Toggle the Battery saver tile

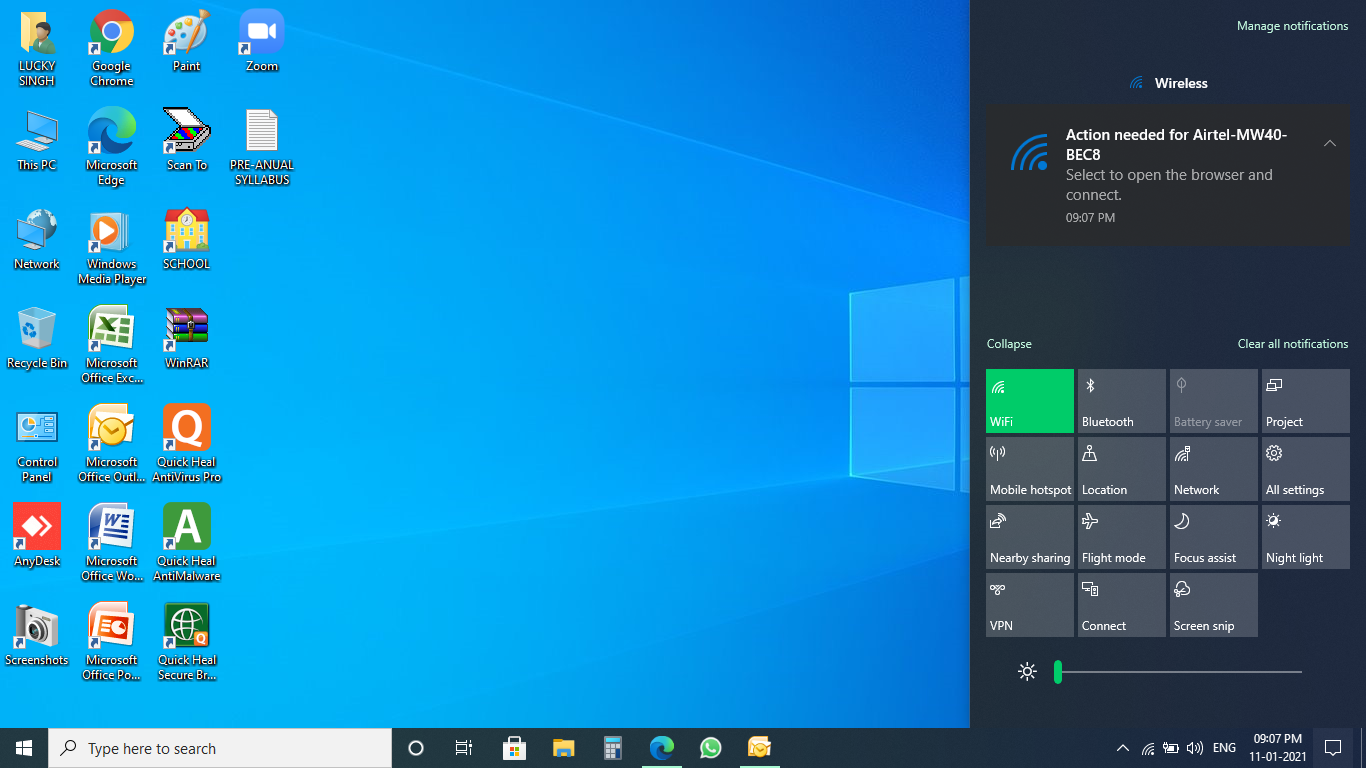point(1214,401)
